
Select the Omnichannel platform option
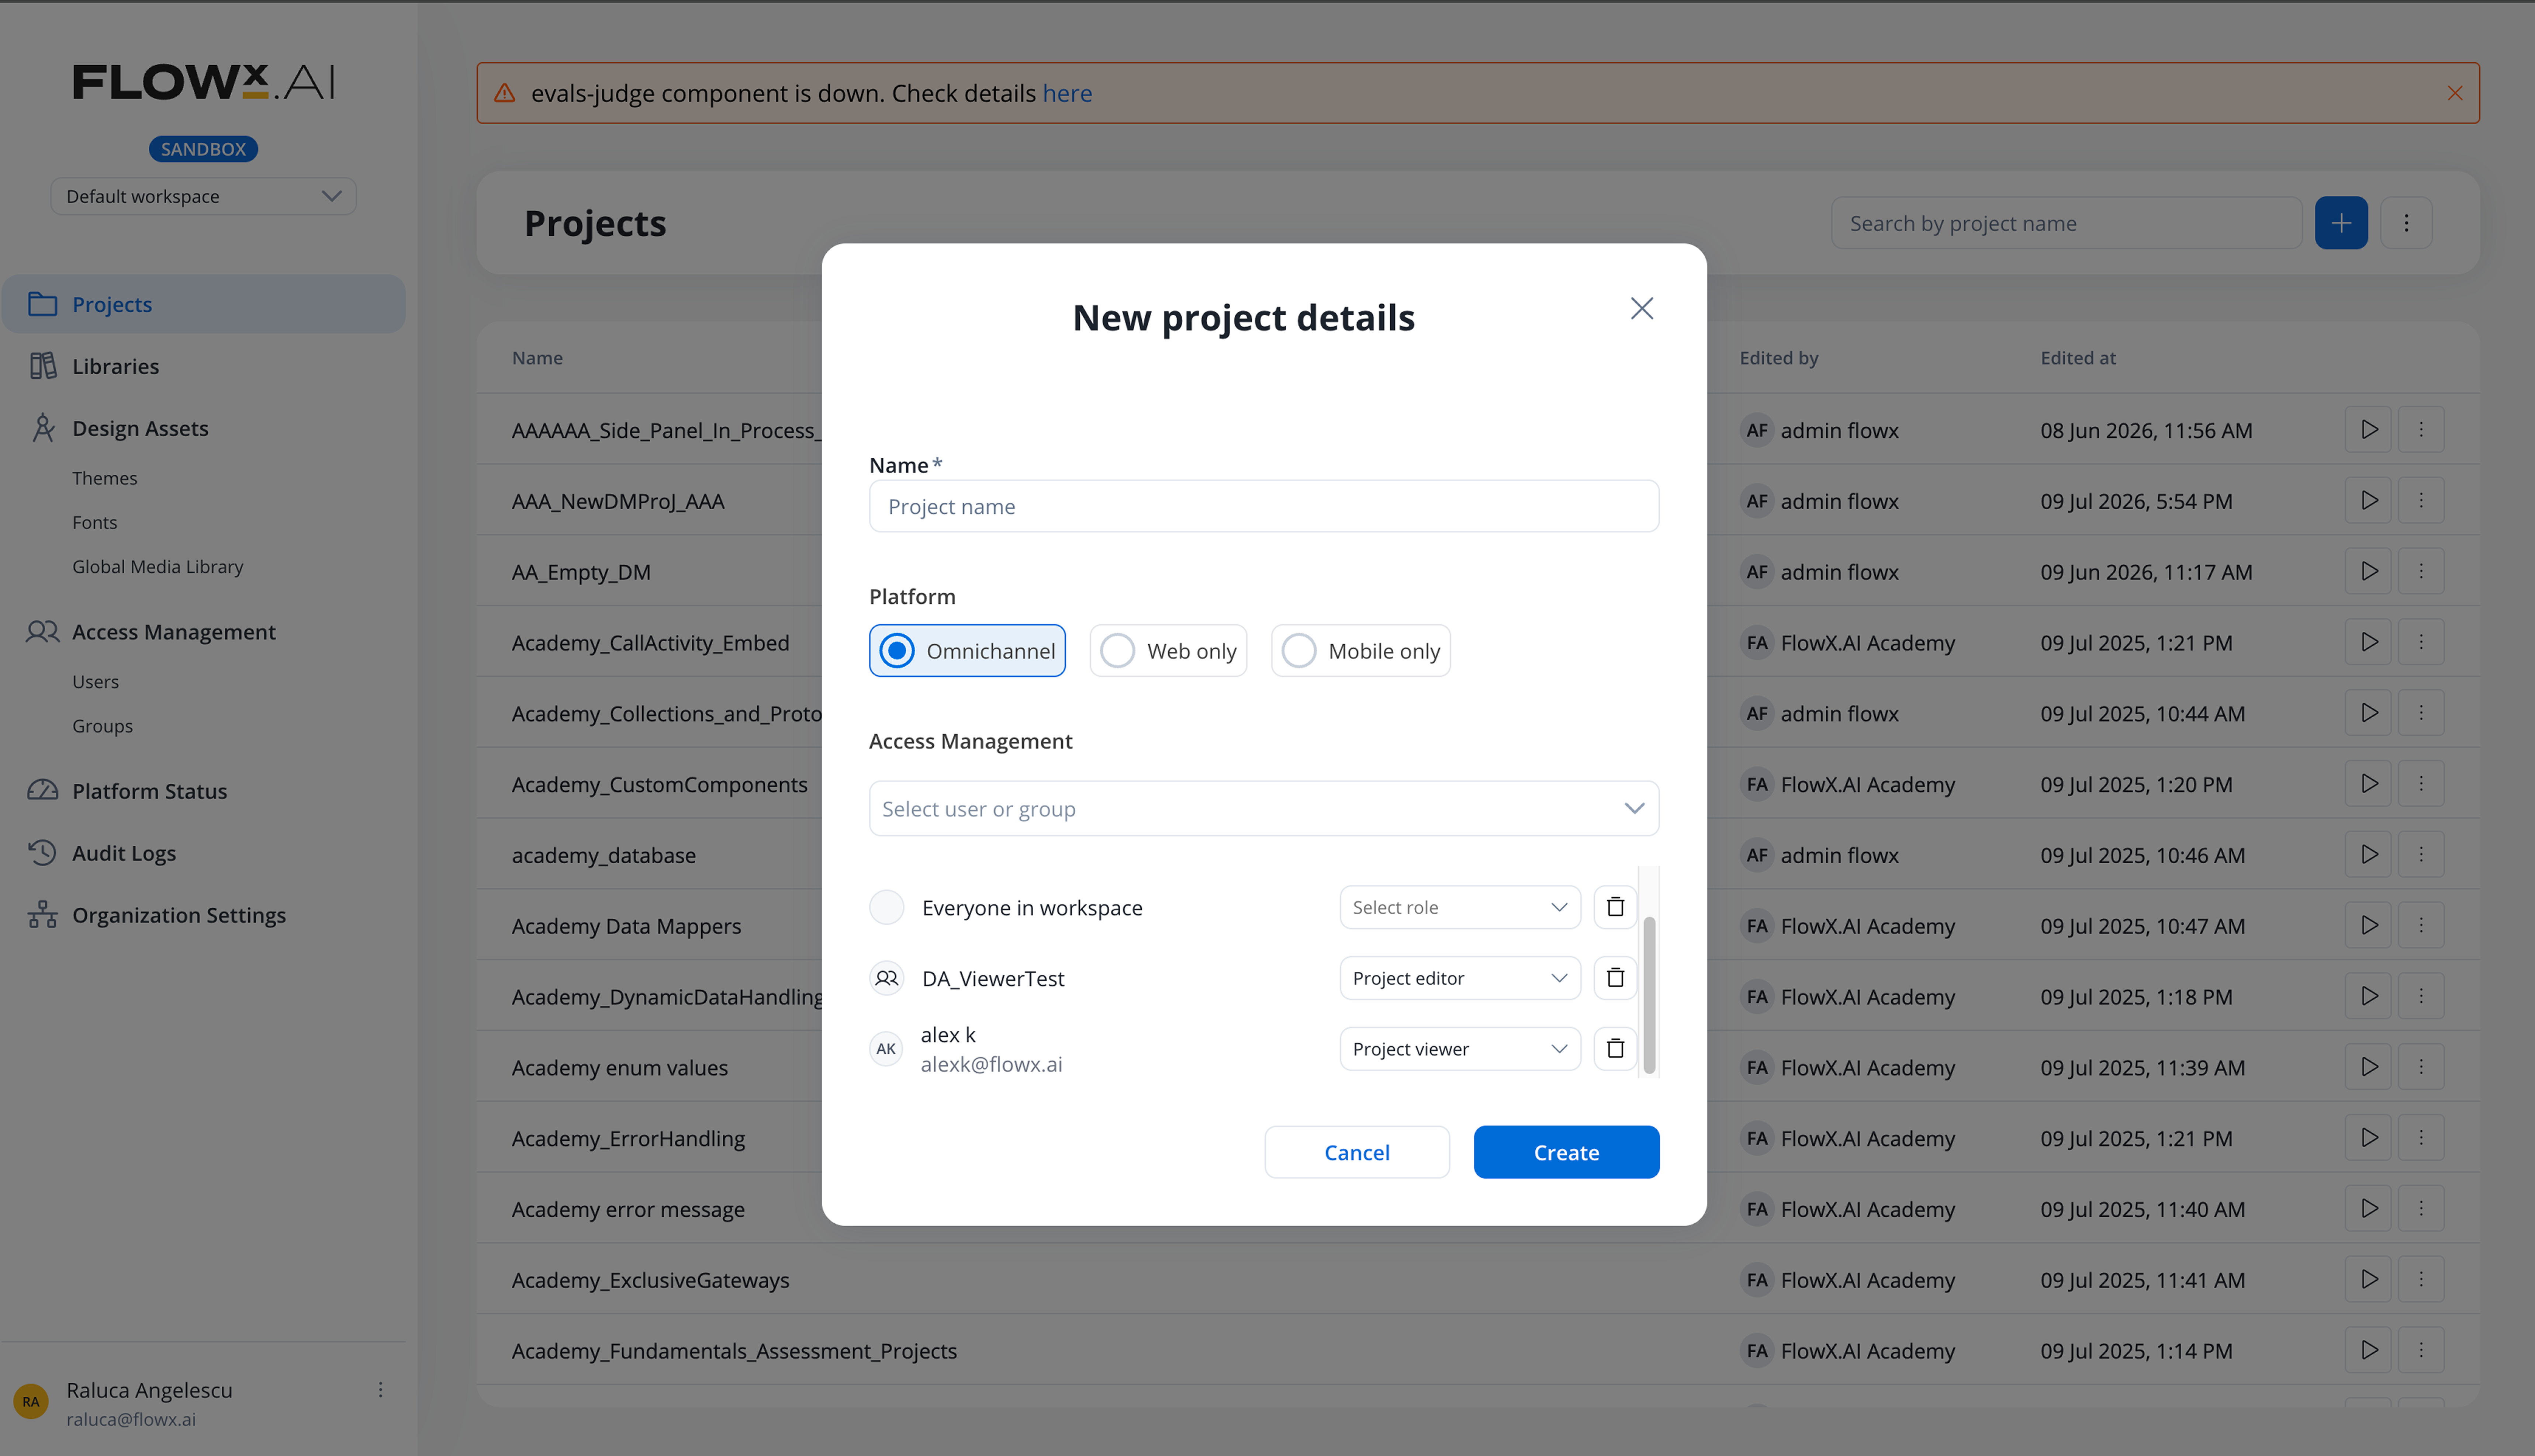pyautogui.click(x=967, y=651)
